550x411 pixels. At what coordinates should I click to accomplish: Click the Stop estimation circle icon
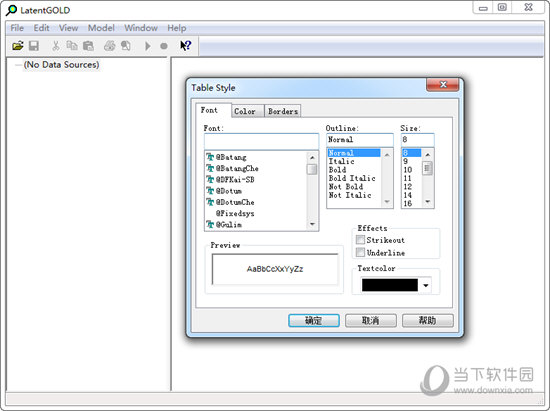pos(163,46)
